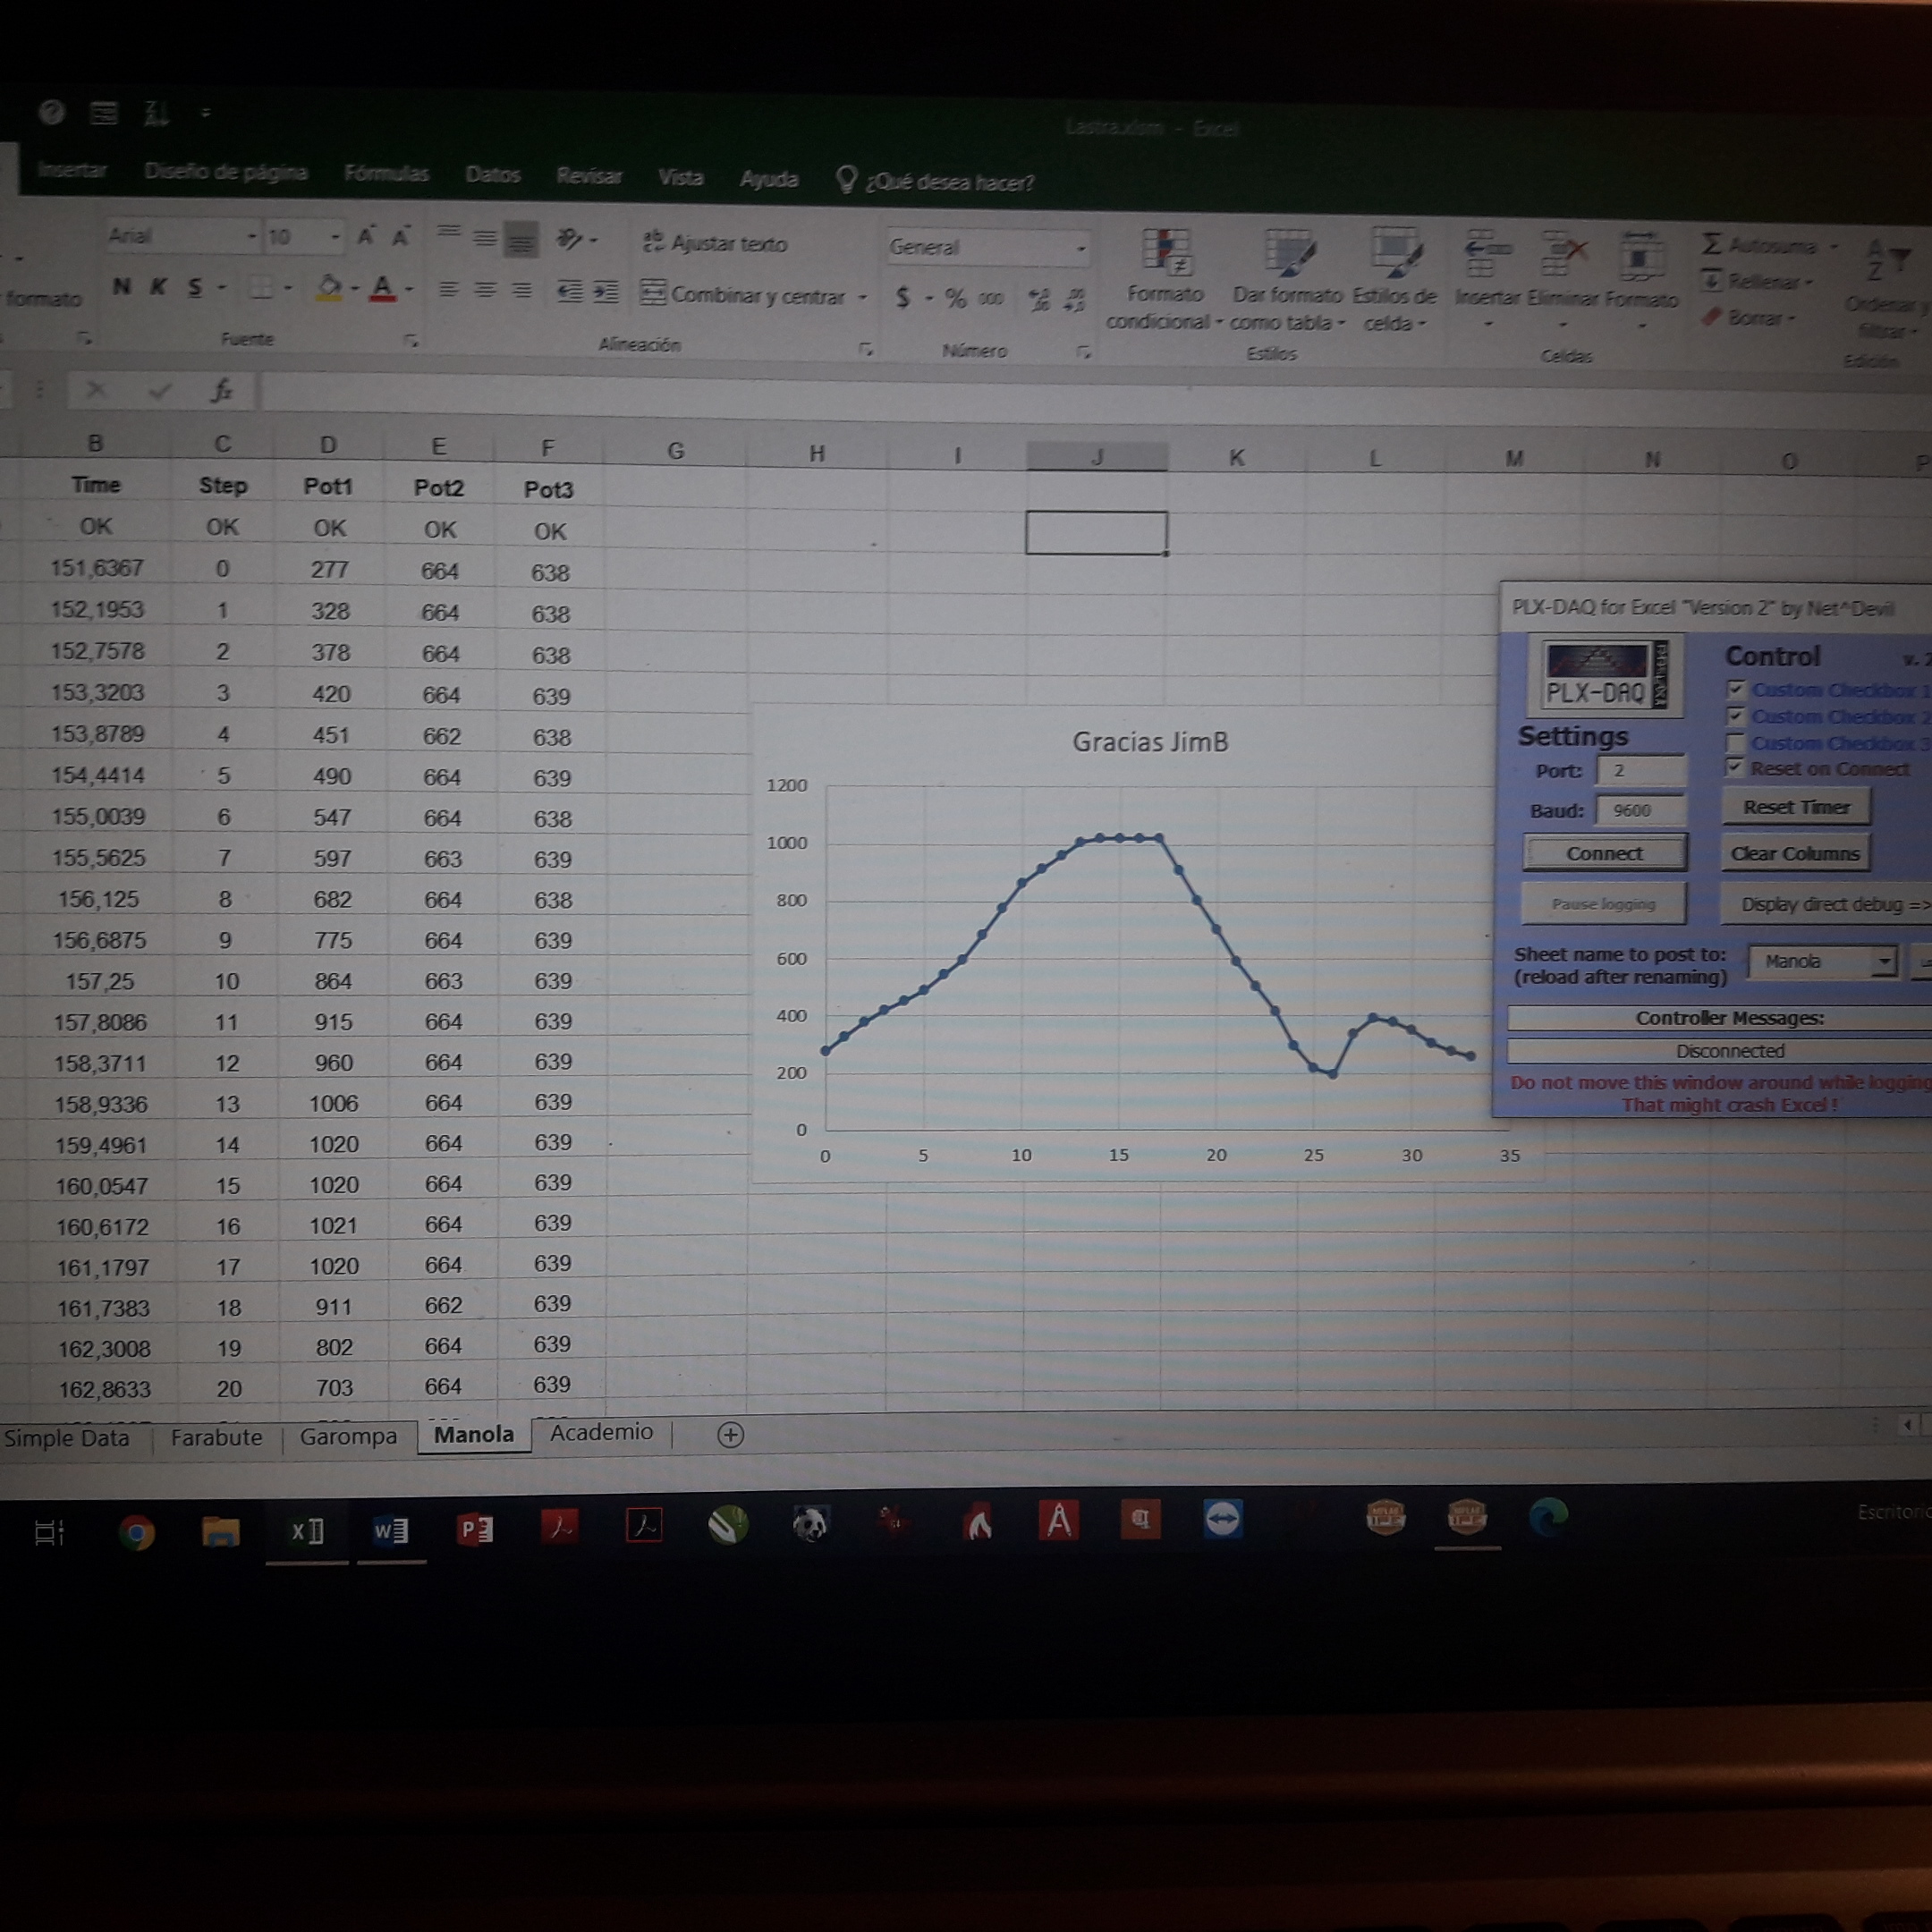This screenshot has height=1932, width=1932.
Task: Expand Combinar y centrar dropdown arrow
Action: (862, 297)
